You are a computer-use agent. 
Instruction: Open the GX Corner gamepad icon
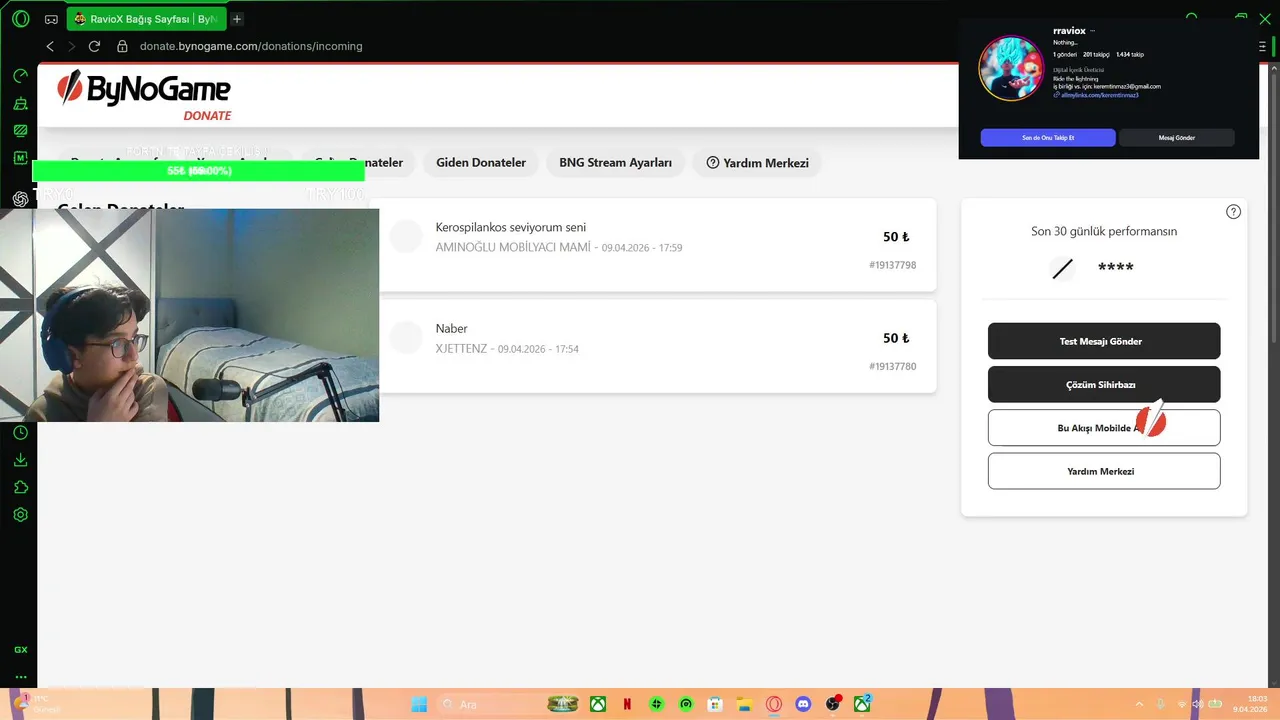pos(51,19)
